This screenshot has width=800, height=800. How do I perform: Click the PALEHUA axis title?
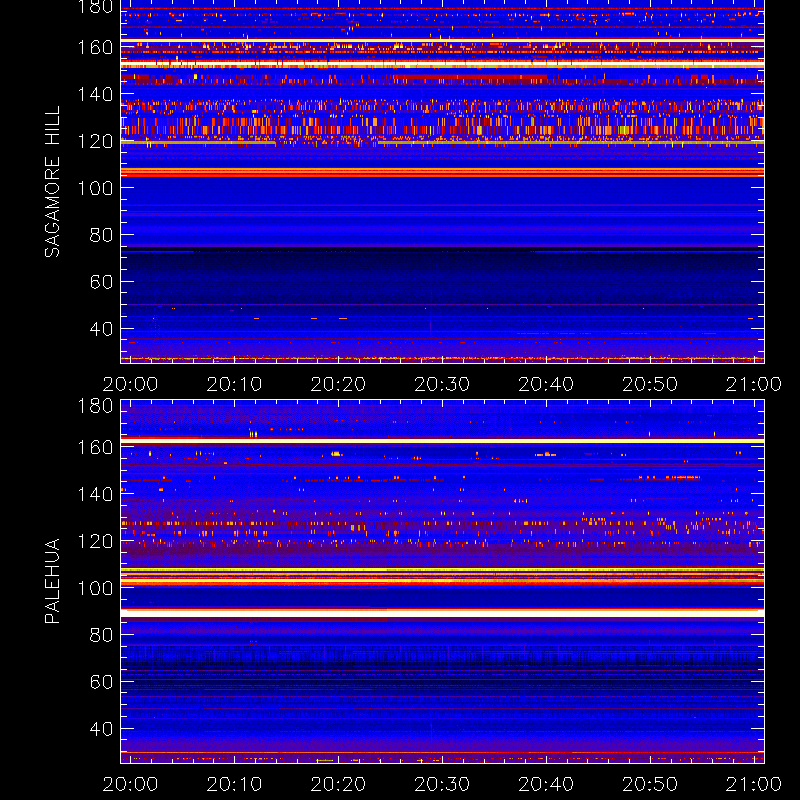[52, 581]
